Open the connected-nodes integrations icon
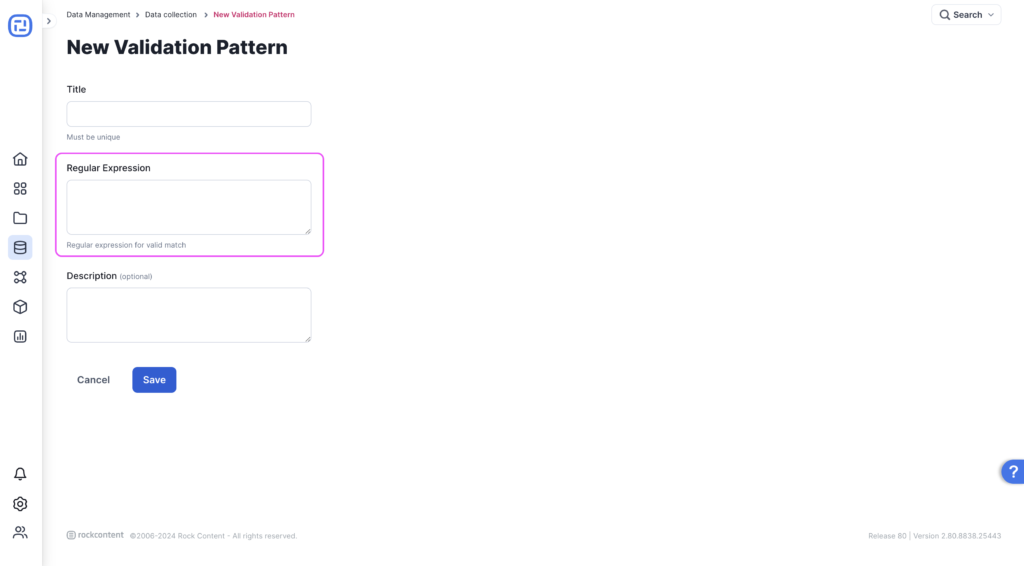Image resolution: width=1024 pixels, height=566 pixels. (x=20, y=277)
